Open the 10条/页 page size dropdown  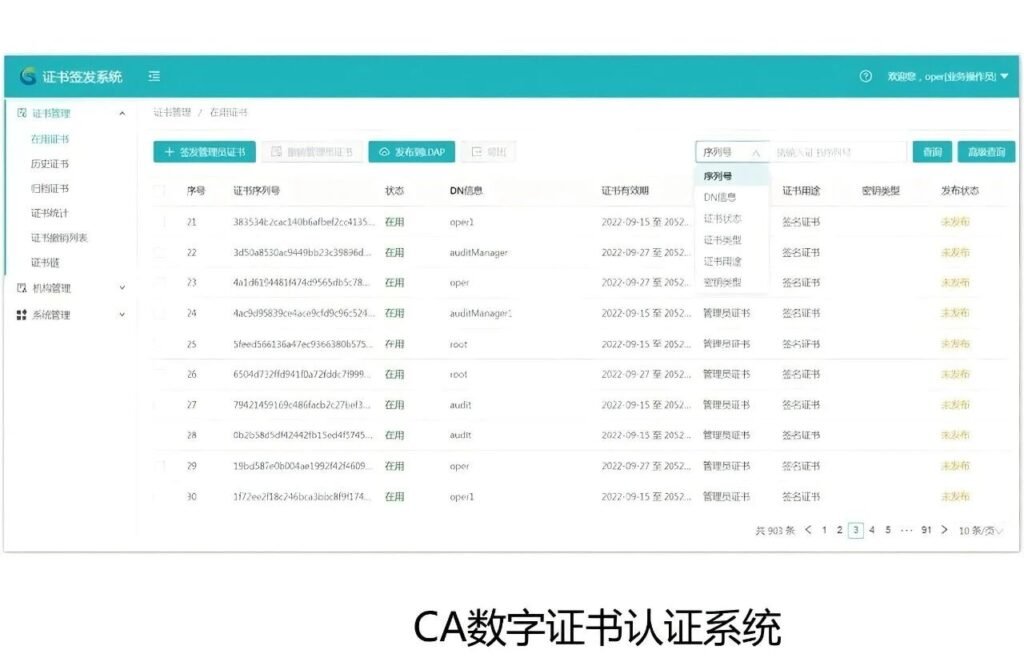(980, 530)
